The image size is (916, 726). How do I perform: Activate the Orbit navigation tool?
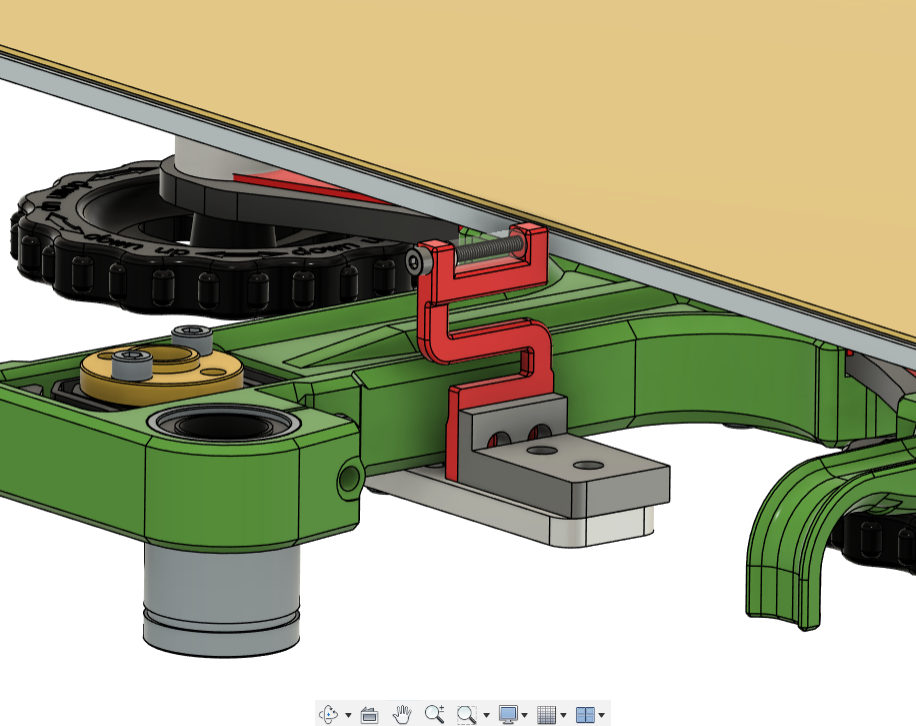pos(328,714)
